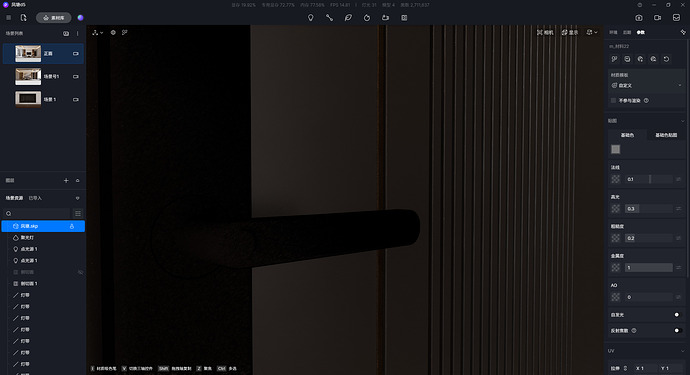Switch to the 场景资源 tab

tap(14, 198)
